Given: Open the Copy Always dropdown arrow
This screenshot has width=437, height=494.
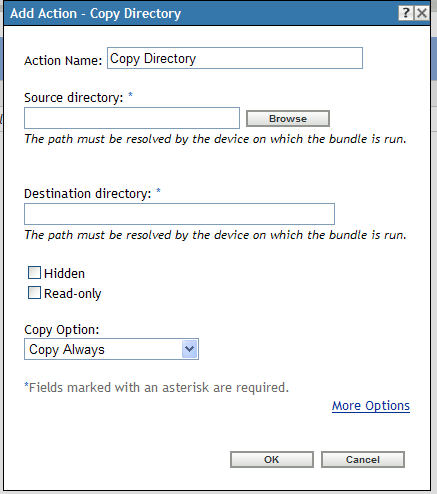Looking at the screenshot, I should coord(189,349).
